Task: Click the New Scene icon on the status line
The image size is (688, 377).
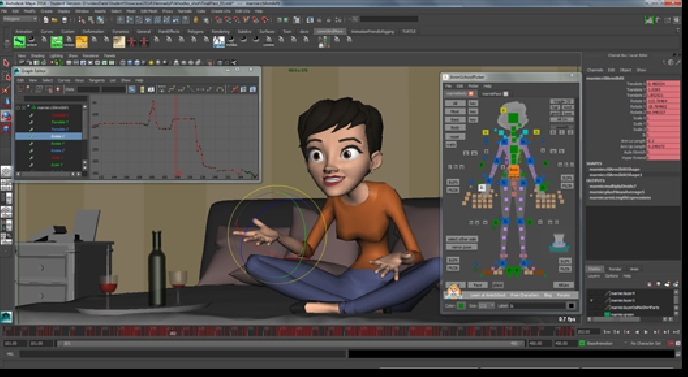Action: point(46,20)
